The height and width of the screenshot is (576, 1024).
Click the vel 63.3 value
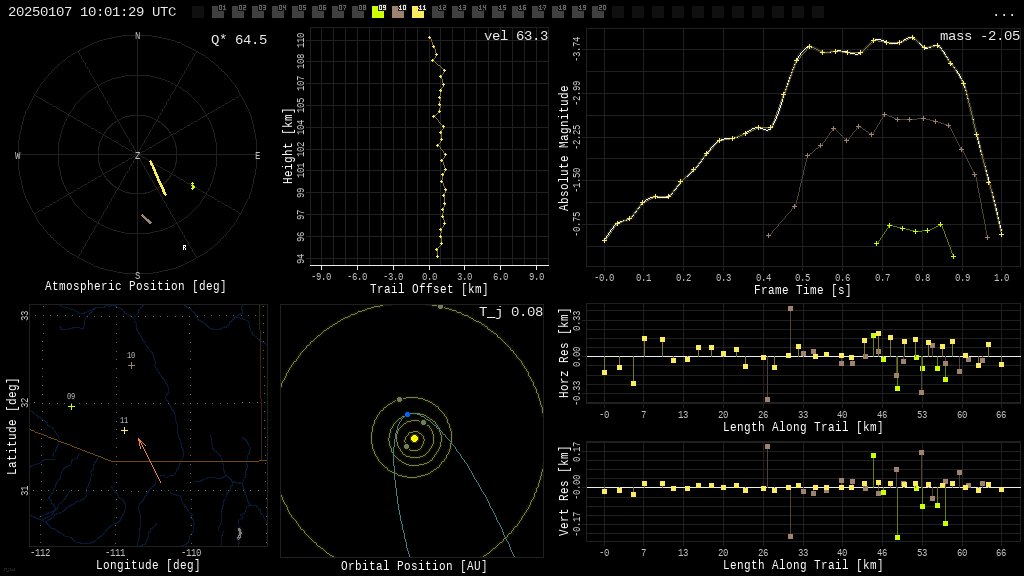coord(516,36)
